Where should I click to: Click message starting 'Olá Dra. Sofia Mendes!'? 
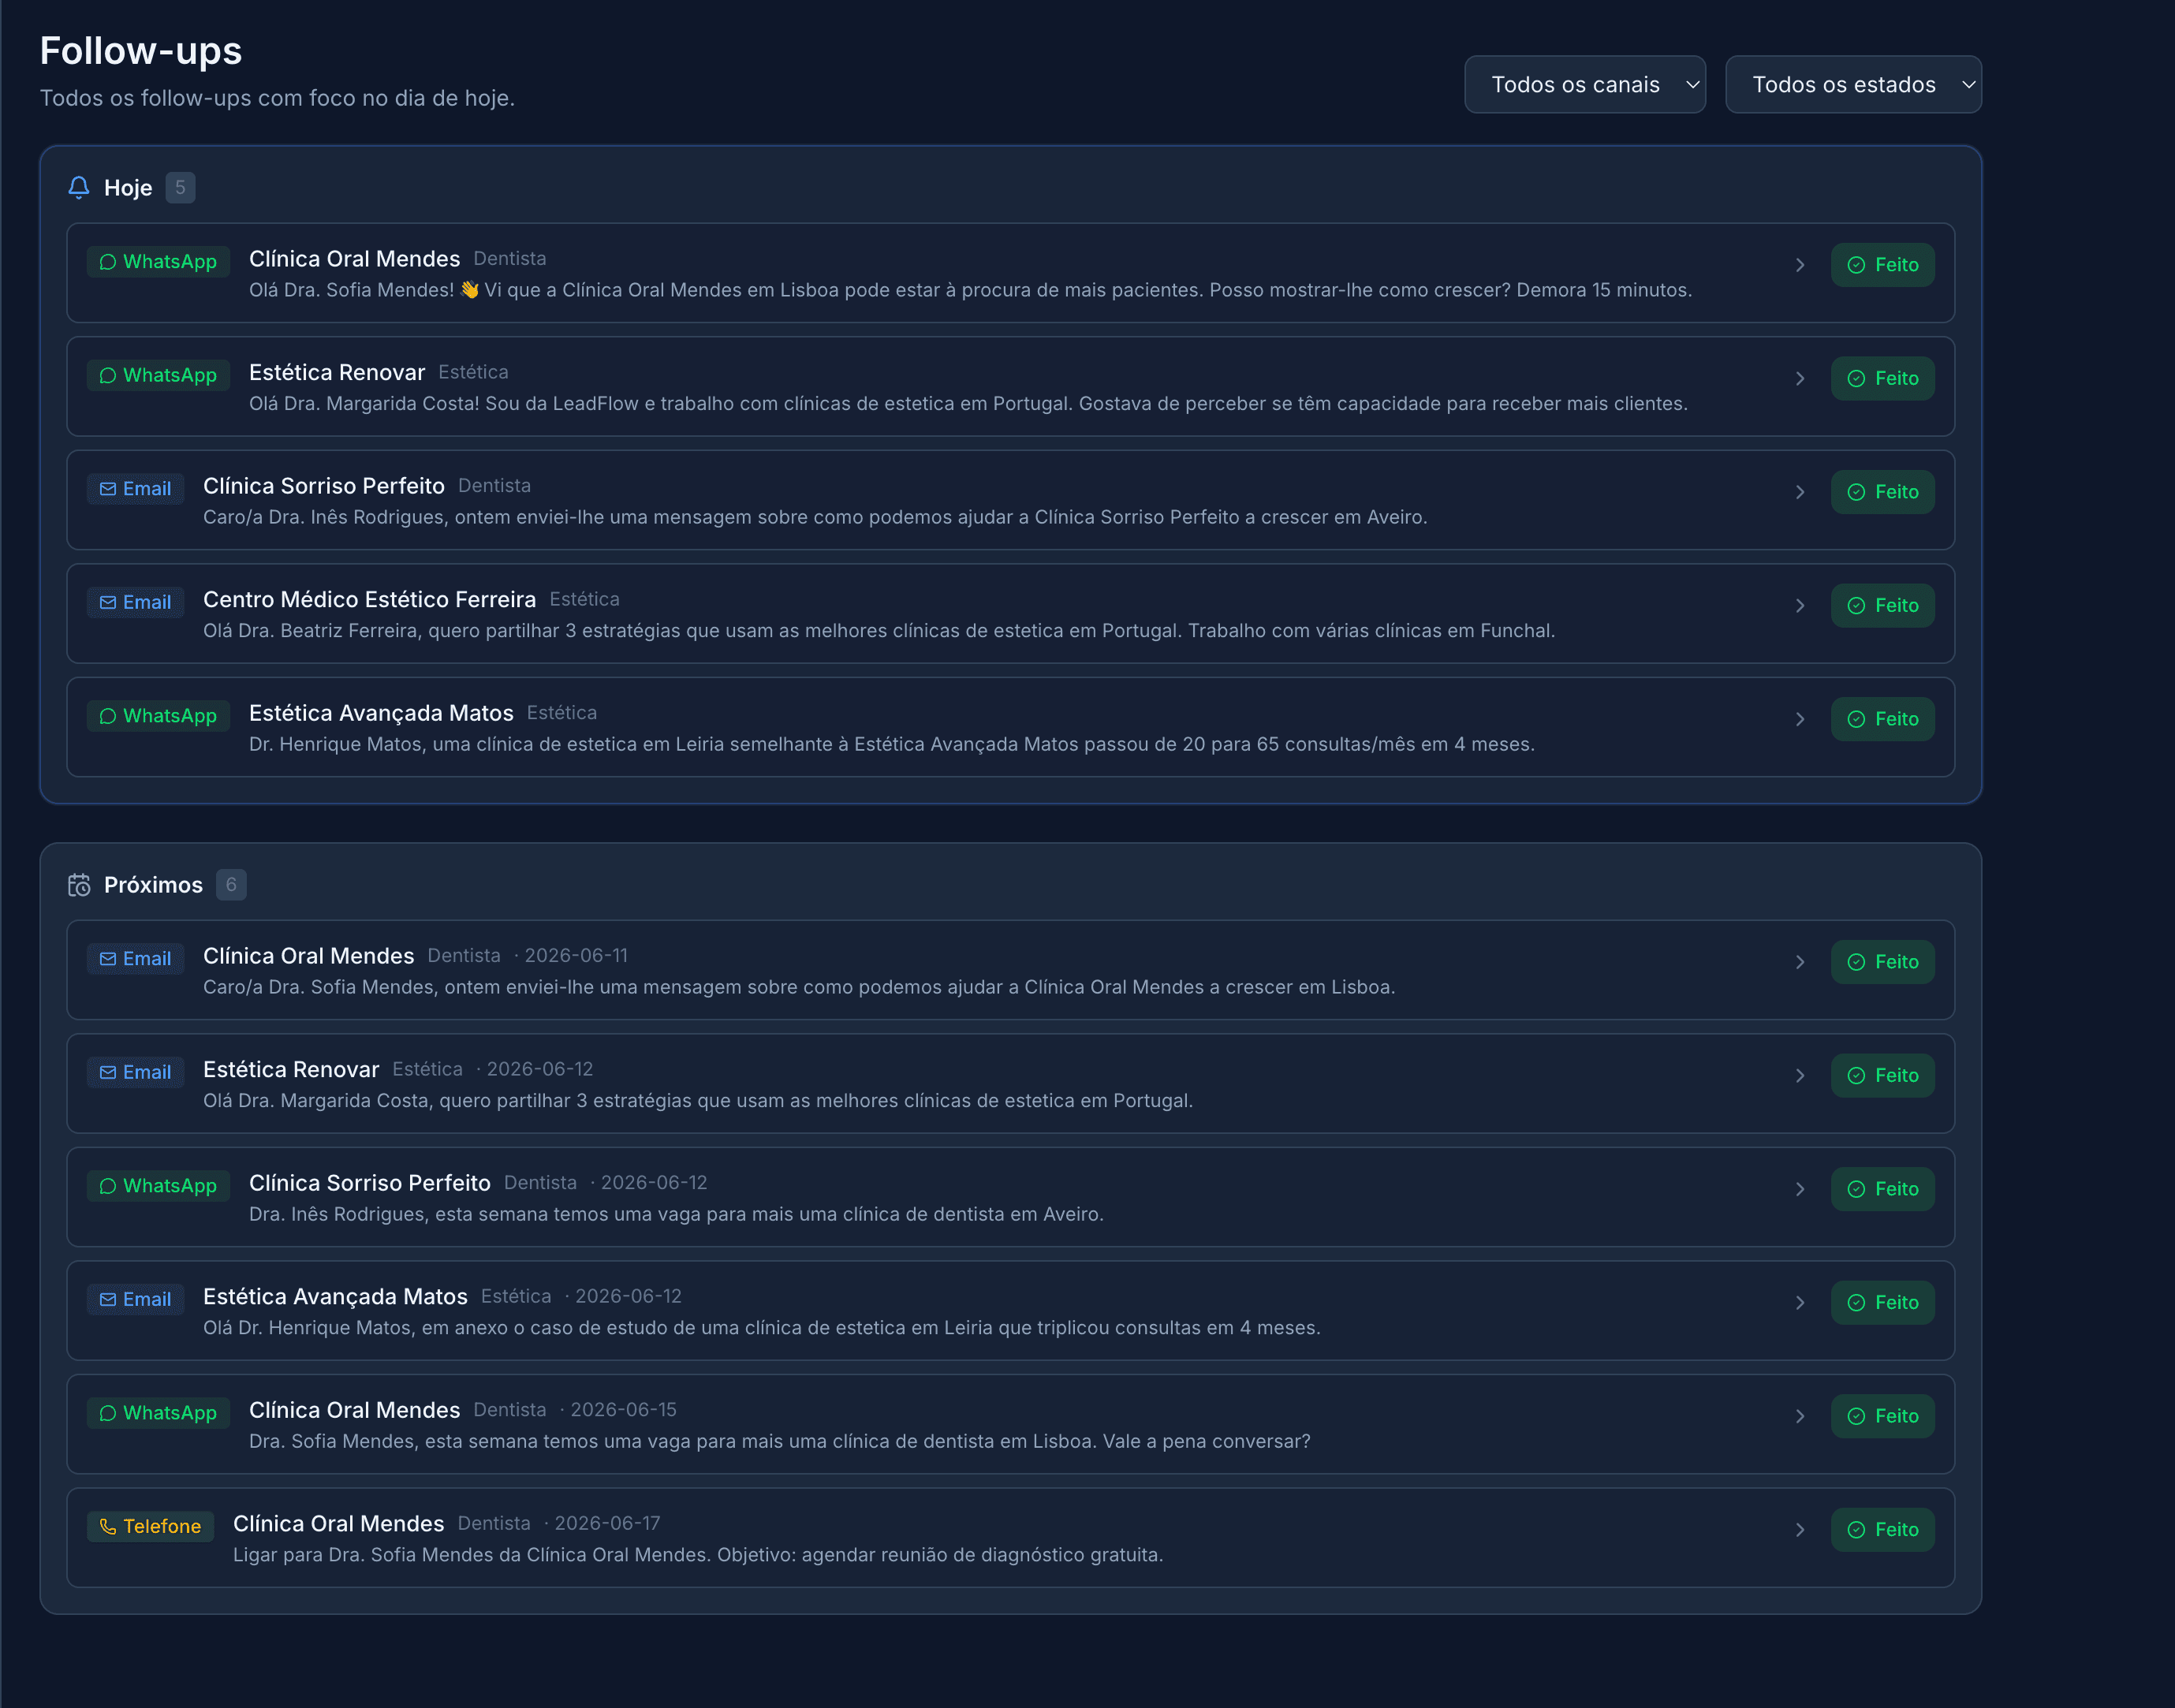(970, 290)
